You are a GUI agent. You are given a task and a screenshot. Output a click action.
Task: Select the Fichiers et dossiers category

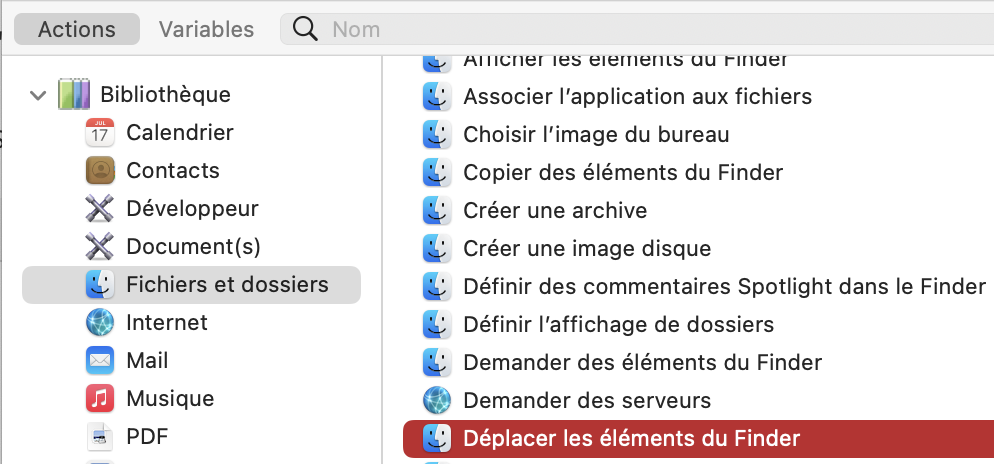tap(227, 285)
